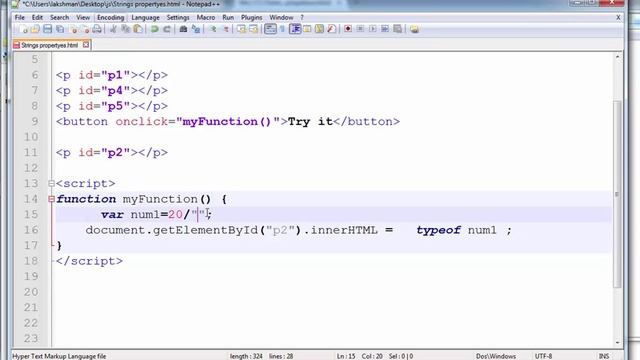Click 'Ln : 15' status bar entry
Screen dimensions: 640x360
pyautogui.click(x=346, y=356)
